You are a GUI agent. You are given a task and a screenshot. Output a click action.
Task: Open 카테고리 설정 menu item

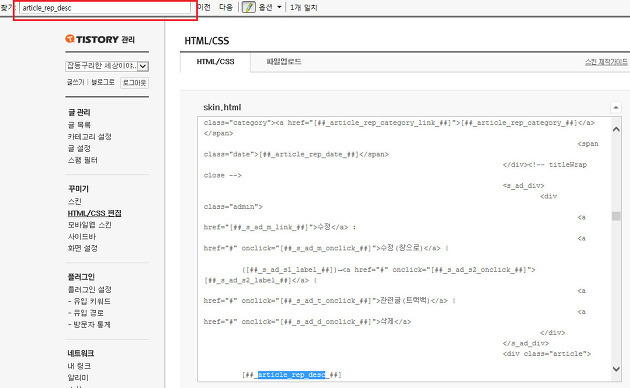90,137
